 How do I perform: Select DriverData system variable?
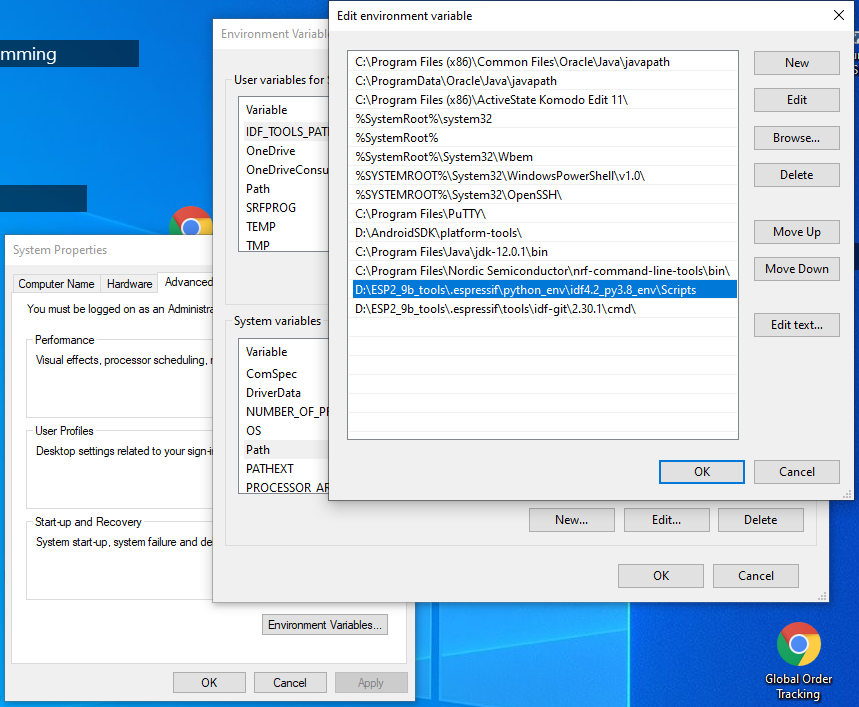[285, 393]
